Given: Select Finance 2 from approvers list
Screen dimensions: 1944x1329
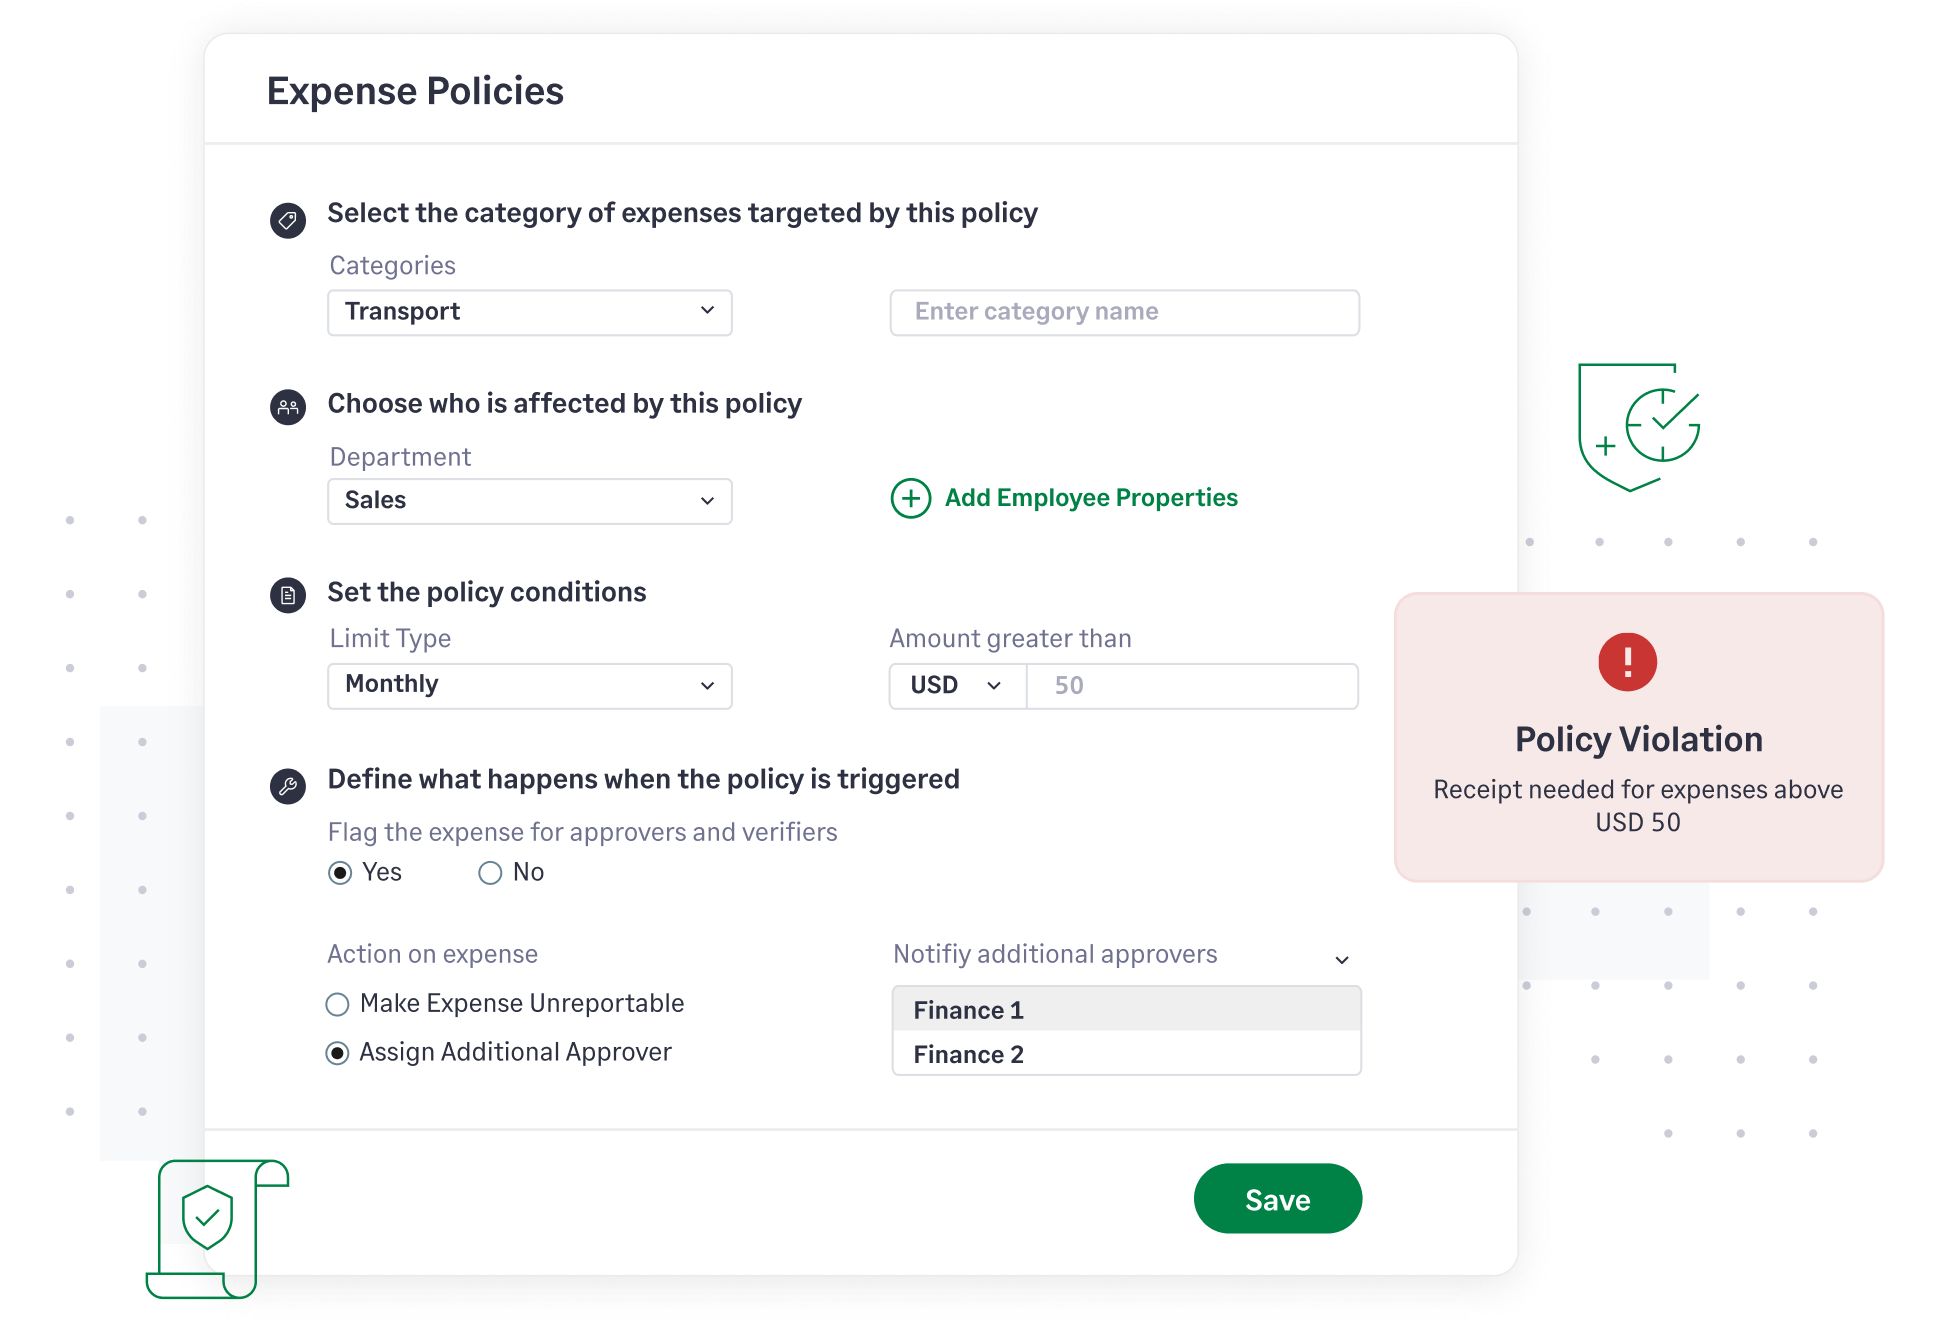Looking at the screenshot, I should click(1126, 1054).
